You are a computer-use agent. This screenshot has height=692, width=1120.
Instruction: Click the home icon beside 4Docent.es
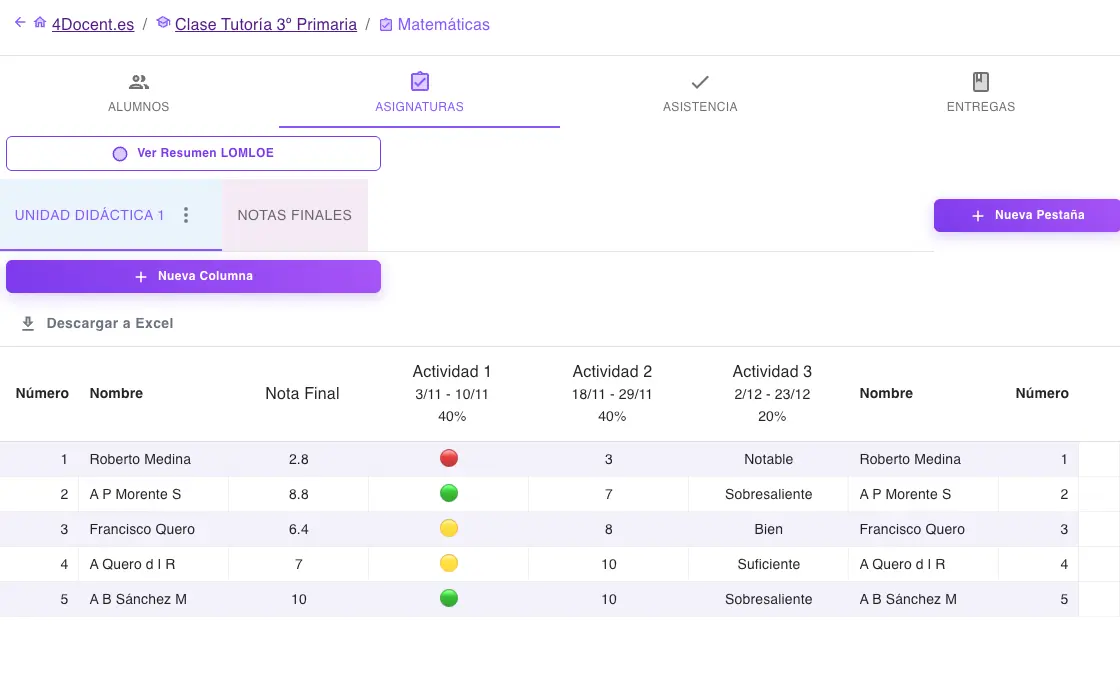40,23
